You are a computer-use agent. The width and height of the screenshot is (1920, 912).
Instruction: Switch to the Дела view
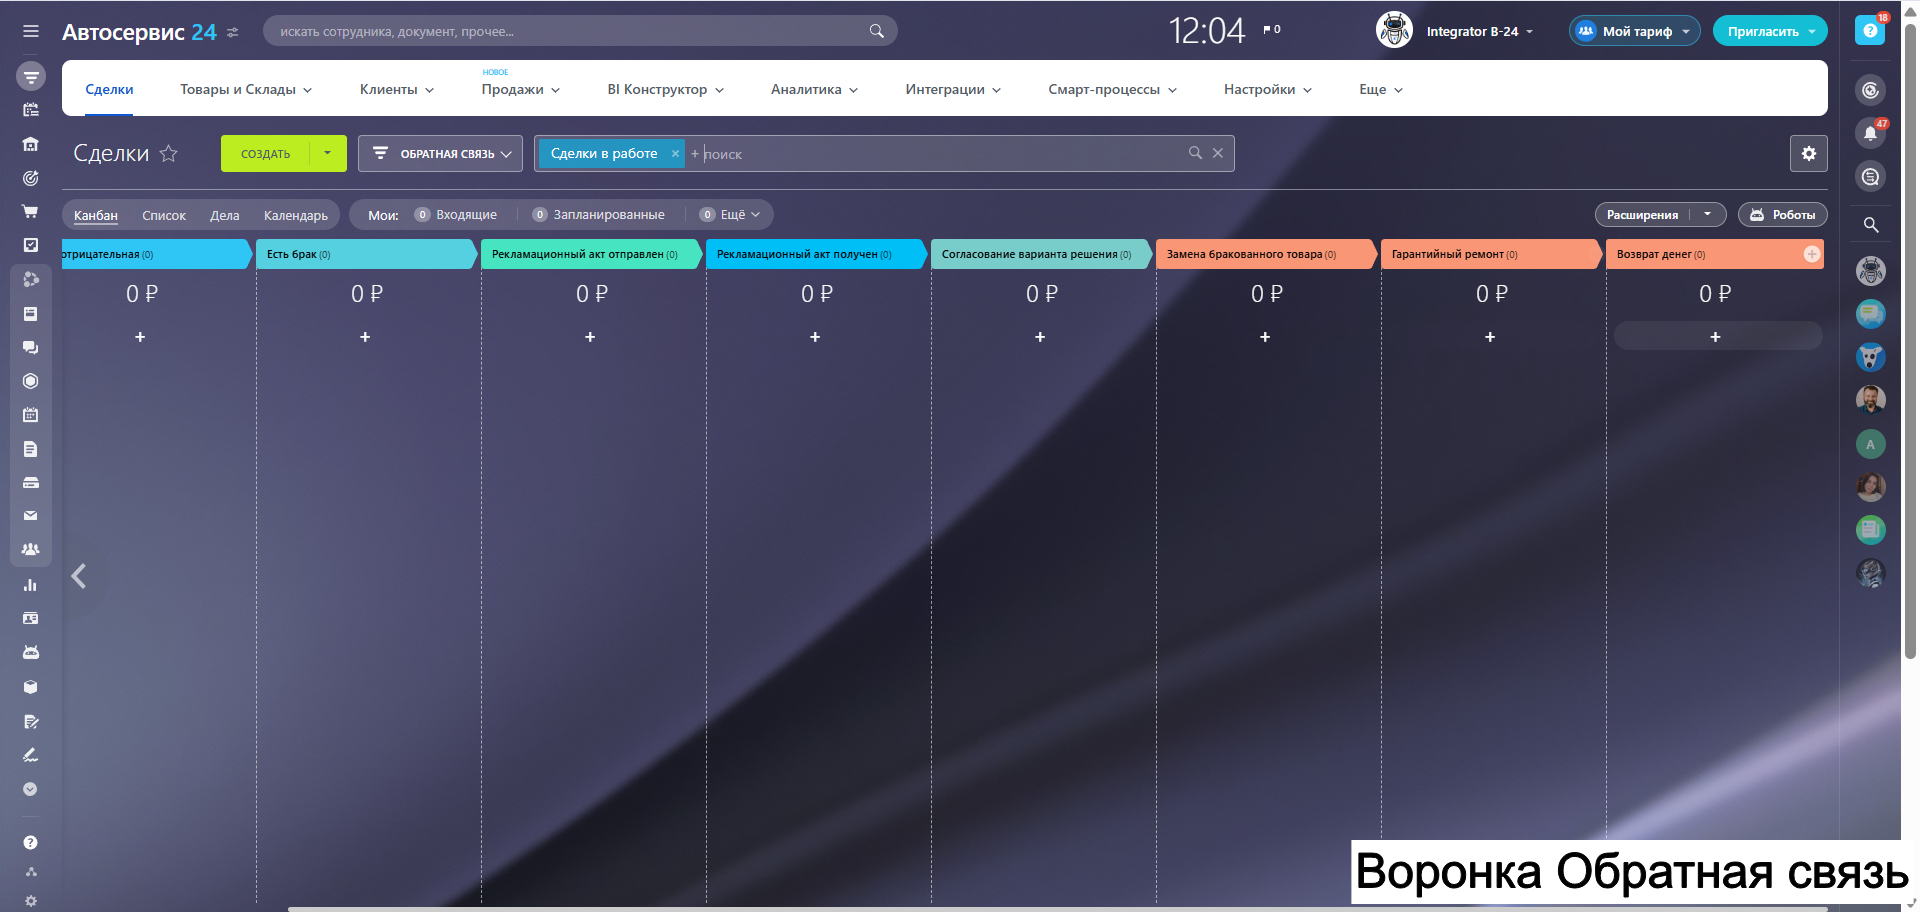(x=225, y=215)
